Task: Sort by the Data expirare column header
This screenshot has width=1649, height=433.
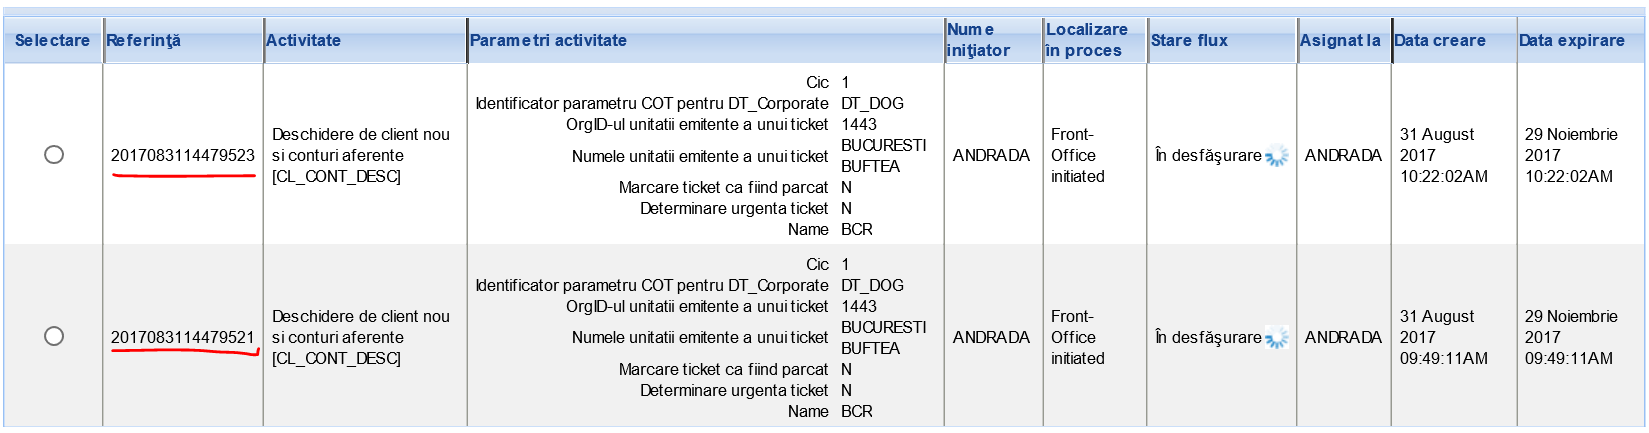Action: click(x=1572, y=40)
